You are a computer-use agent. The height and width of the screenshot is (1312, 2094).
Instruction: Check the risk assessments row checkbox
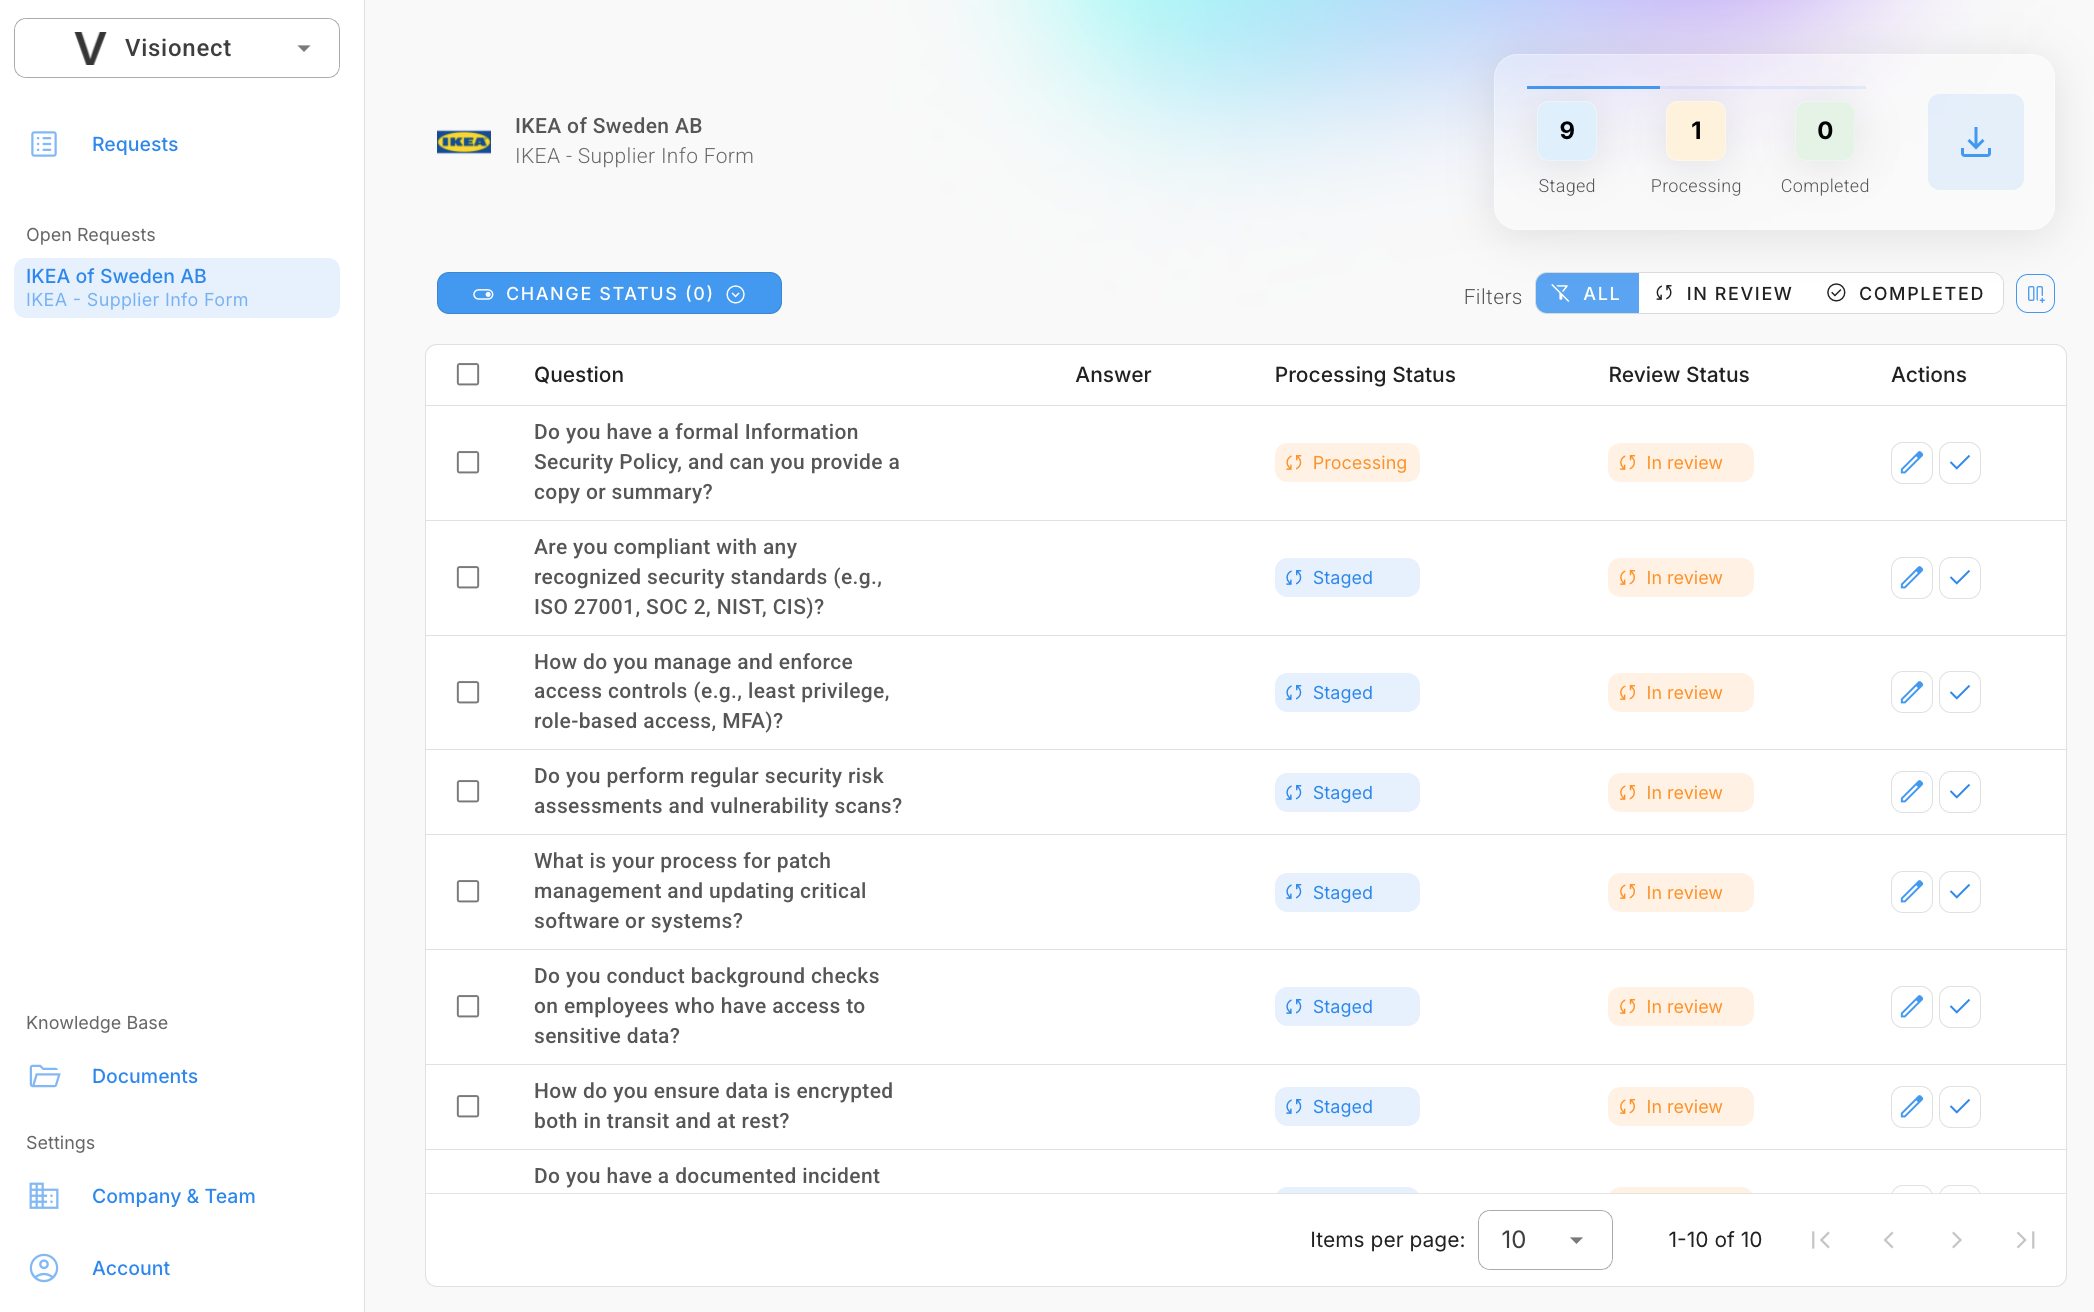pos(468,792)
